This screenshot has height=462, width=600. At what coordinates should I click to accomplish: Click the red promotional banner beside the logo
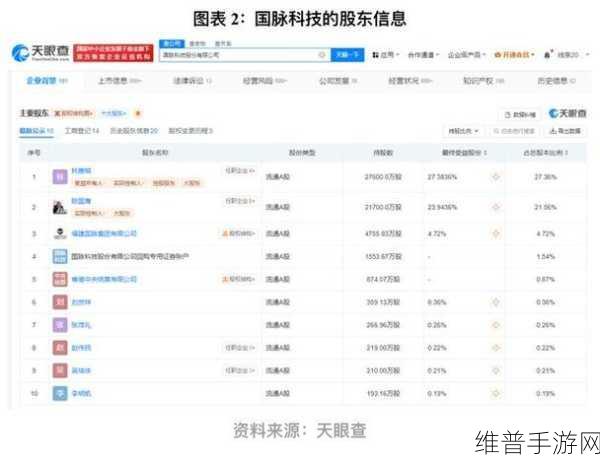click(x=113, y=53)
